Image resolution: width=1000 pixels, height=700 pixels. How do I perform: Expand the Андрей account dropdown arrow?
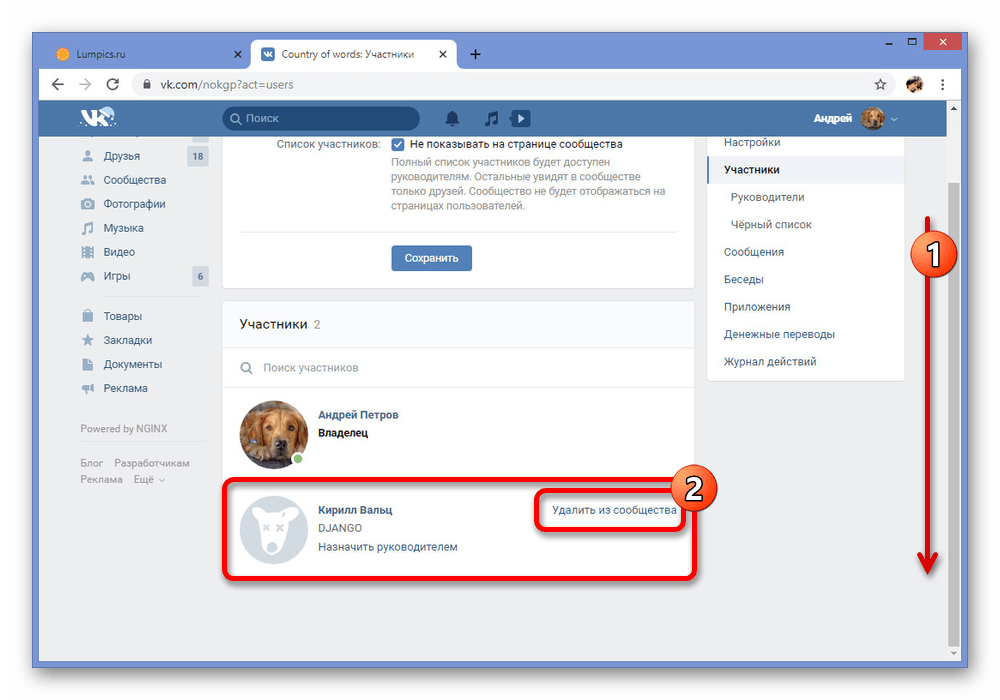point(894,119)
